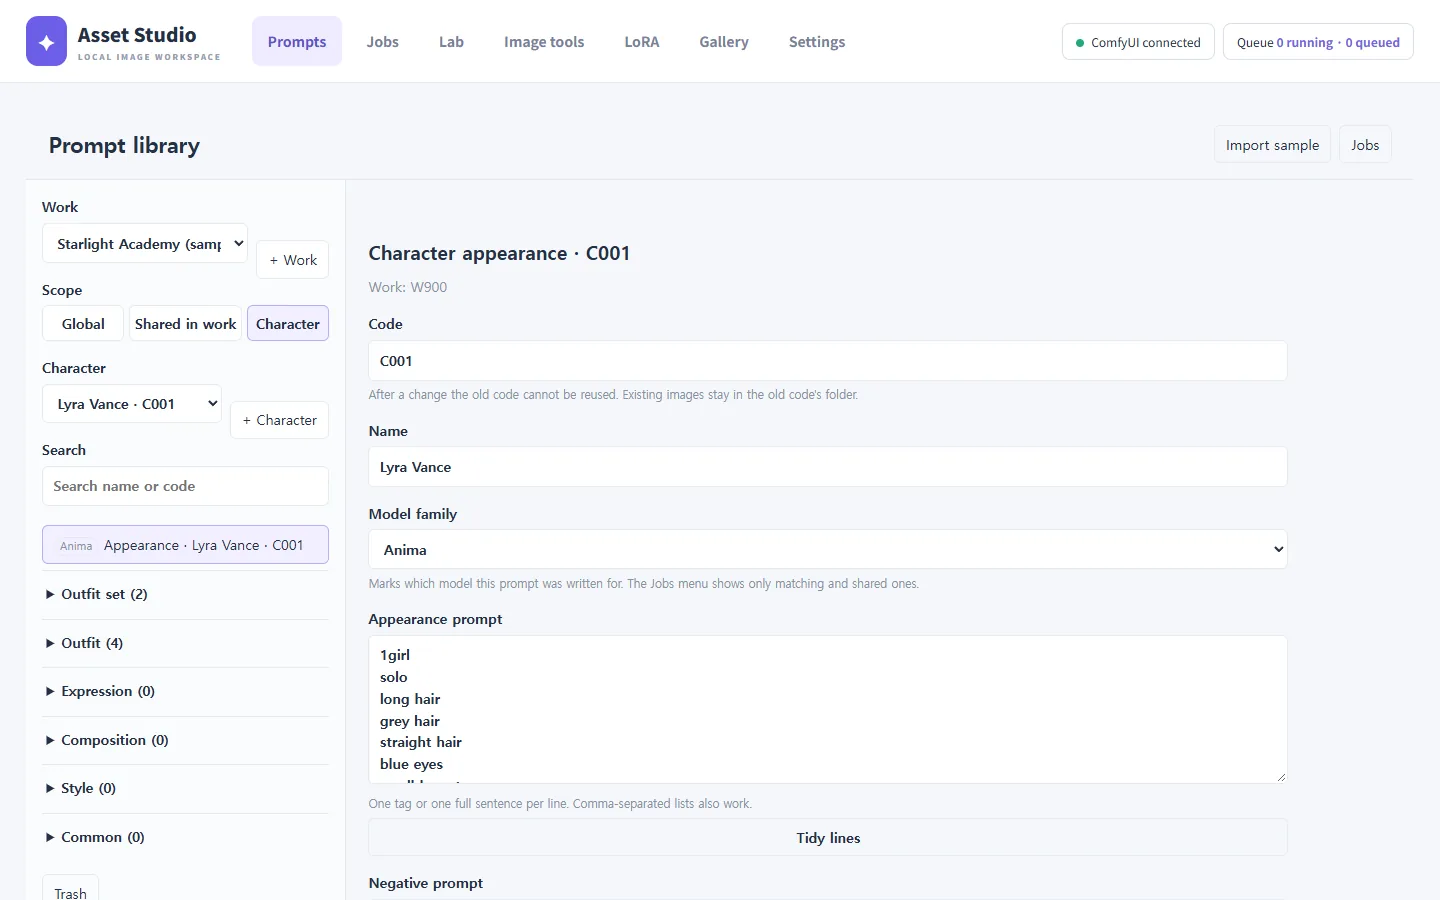
Task: Click the Import sample button
Action: click(1272, 145)
